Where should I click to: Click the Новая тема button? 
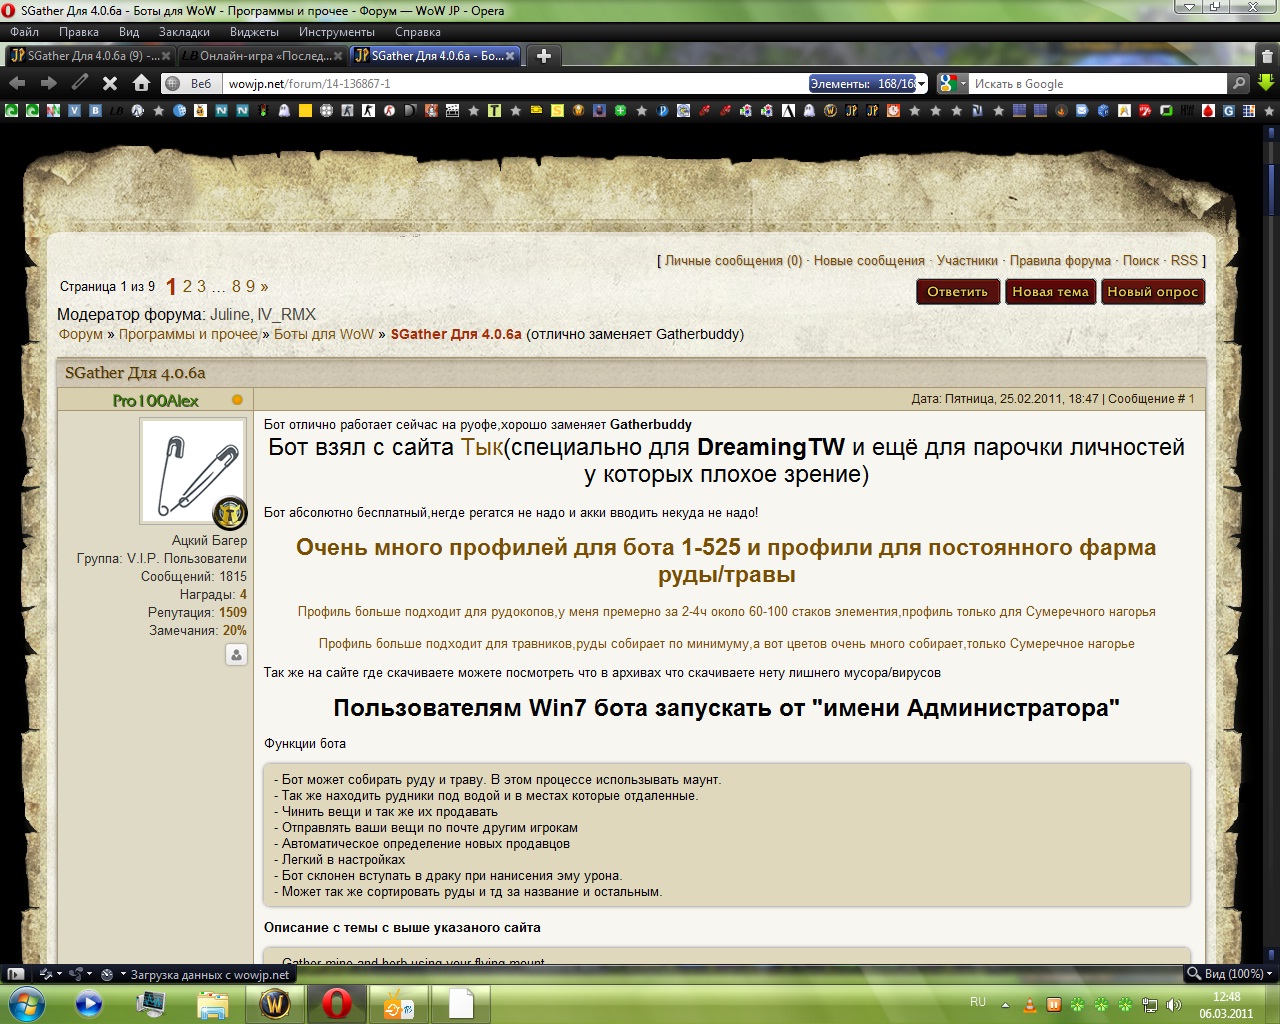(x=1050, y=292)
